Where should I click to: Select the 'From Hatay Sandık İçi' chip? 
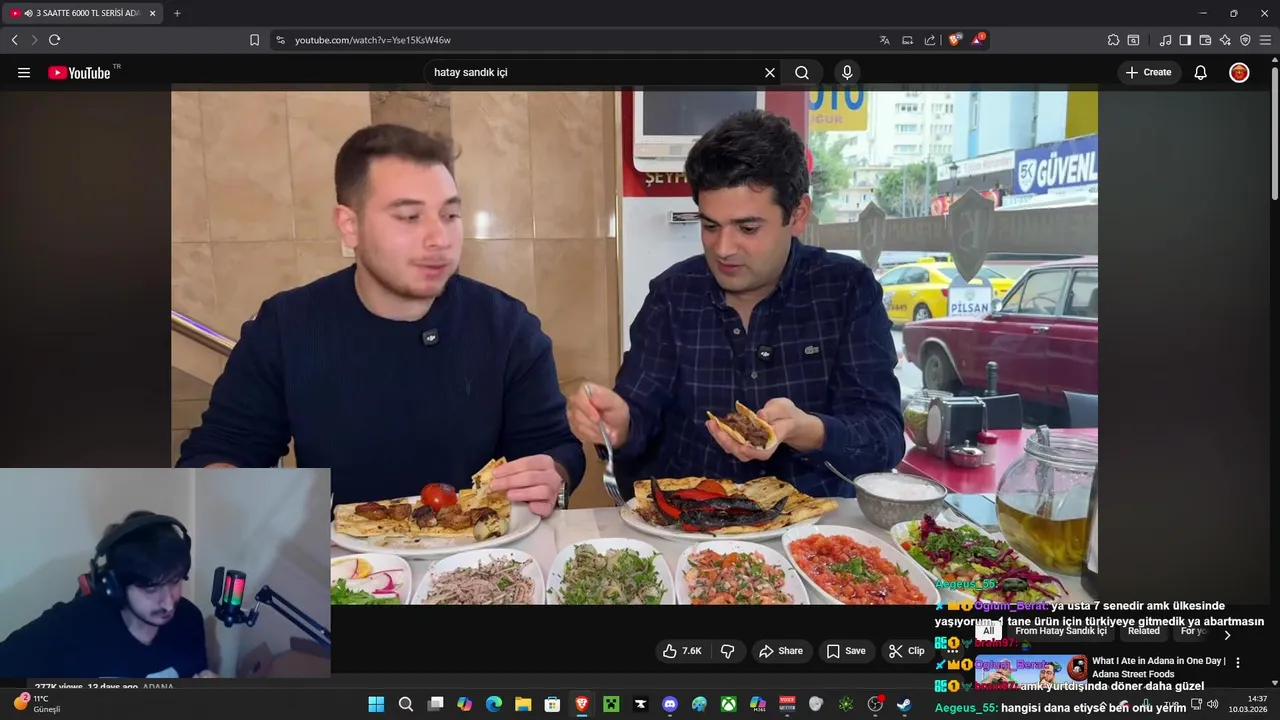coord(1060,631)
